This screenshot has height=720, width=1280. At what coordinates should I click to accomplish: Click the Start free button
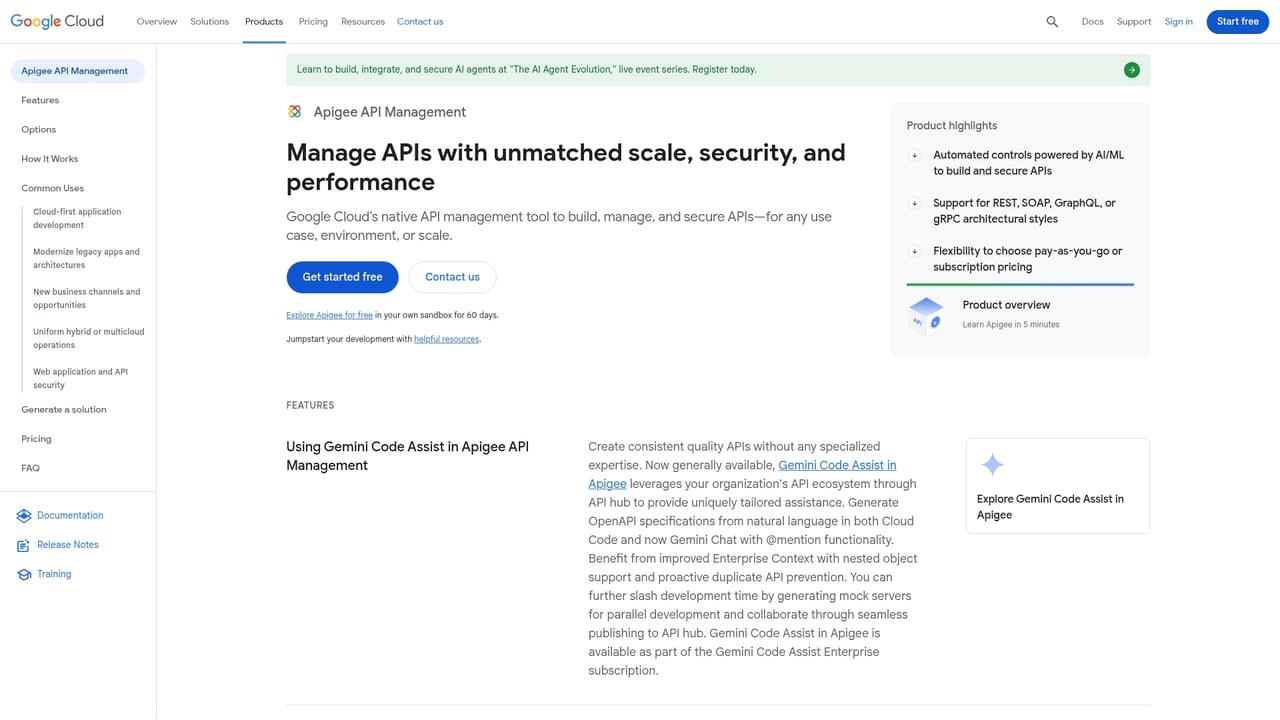1237,21
